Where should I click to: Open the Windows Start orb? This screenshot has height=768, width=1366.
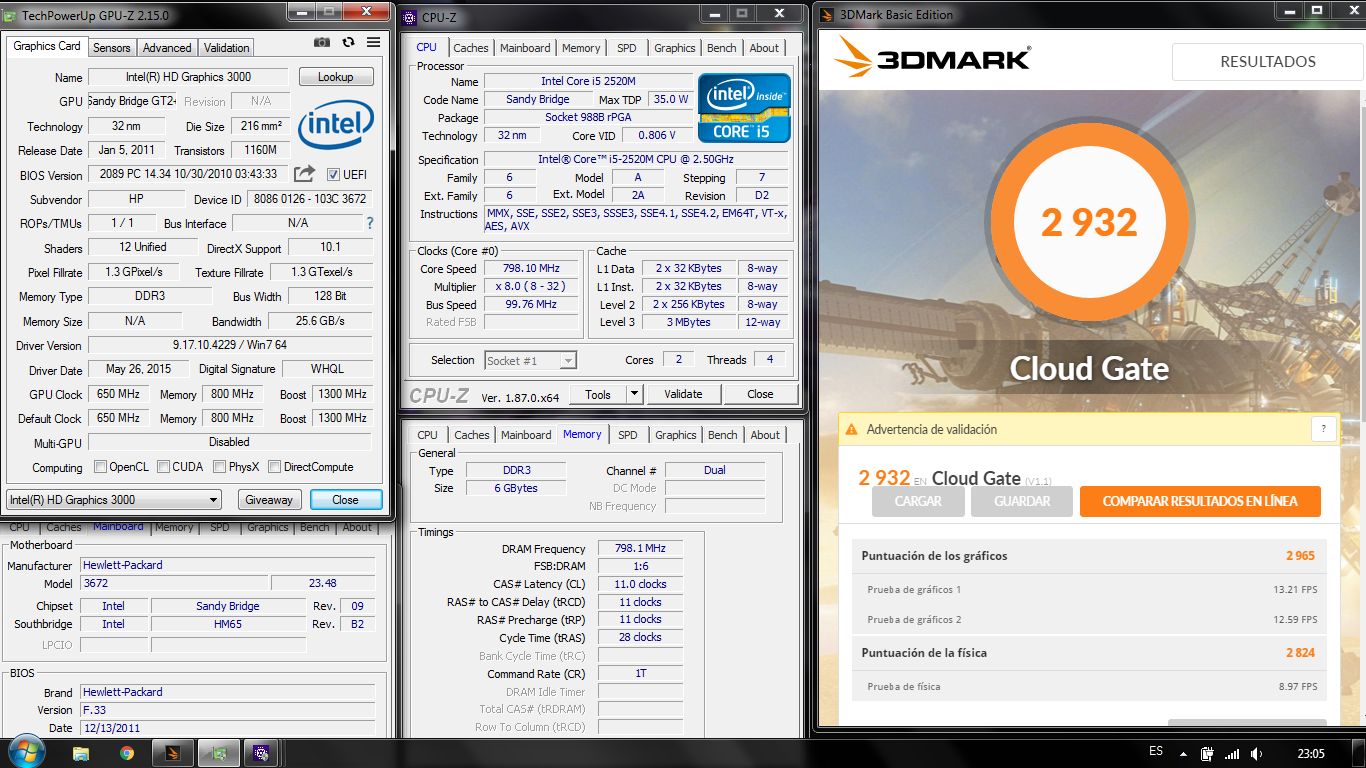coord(25,752)
